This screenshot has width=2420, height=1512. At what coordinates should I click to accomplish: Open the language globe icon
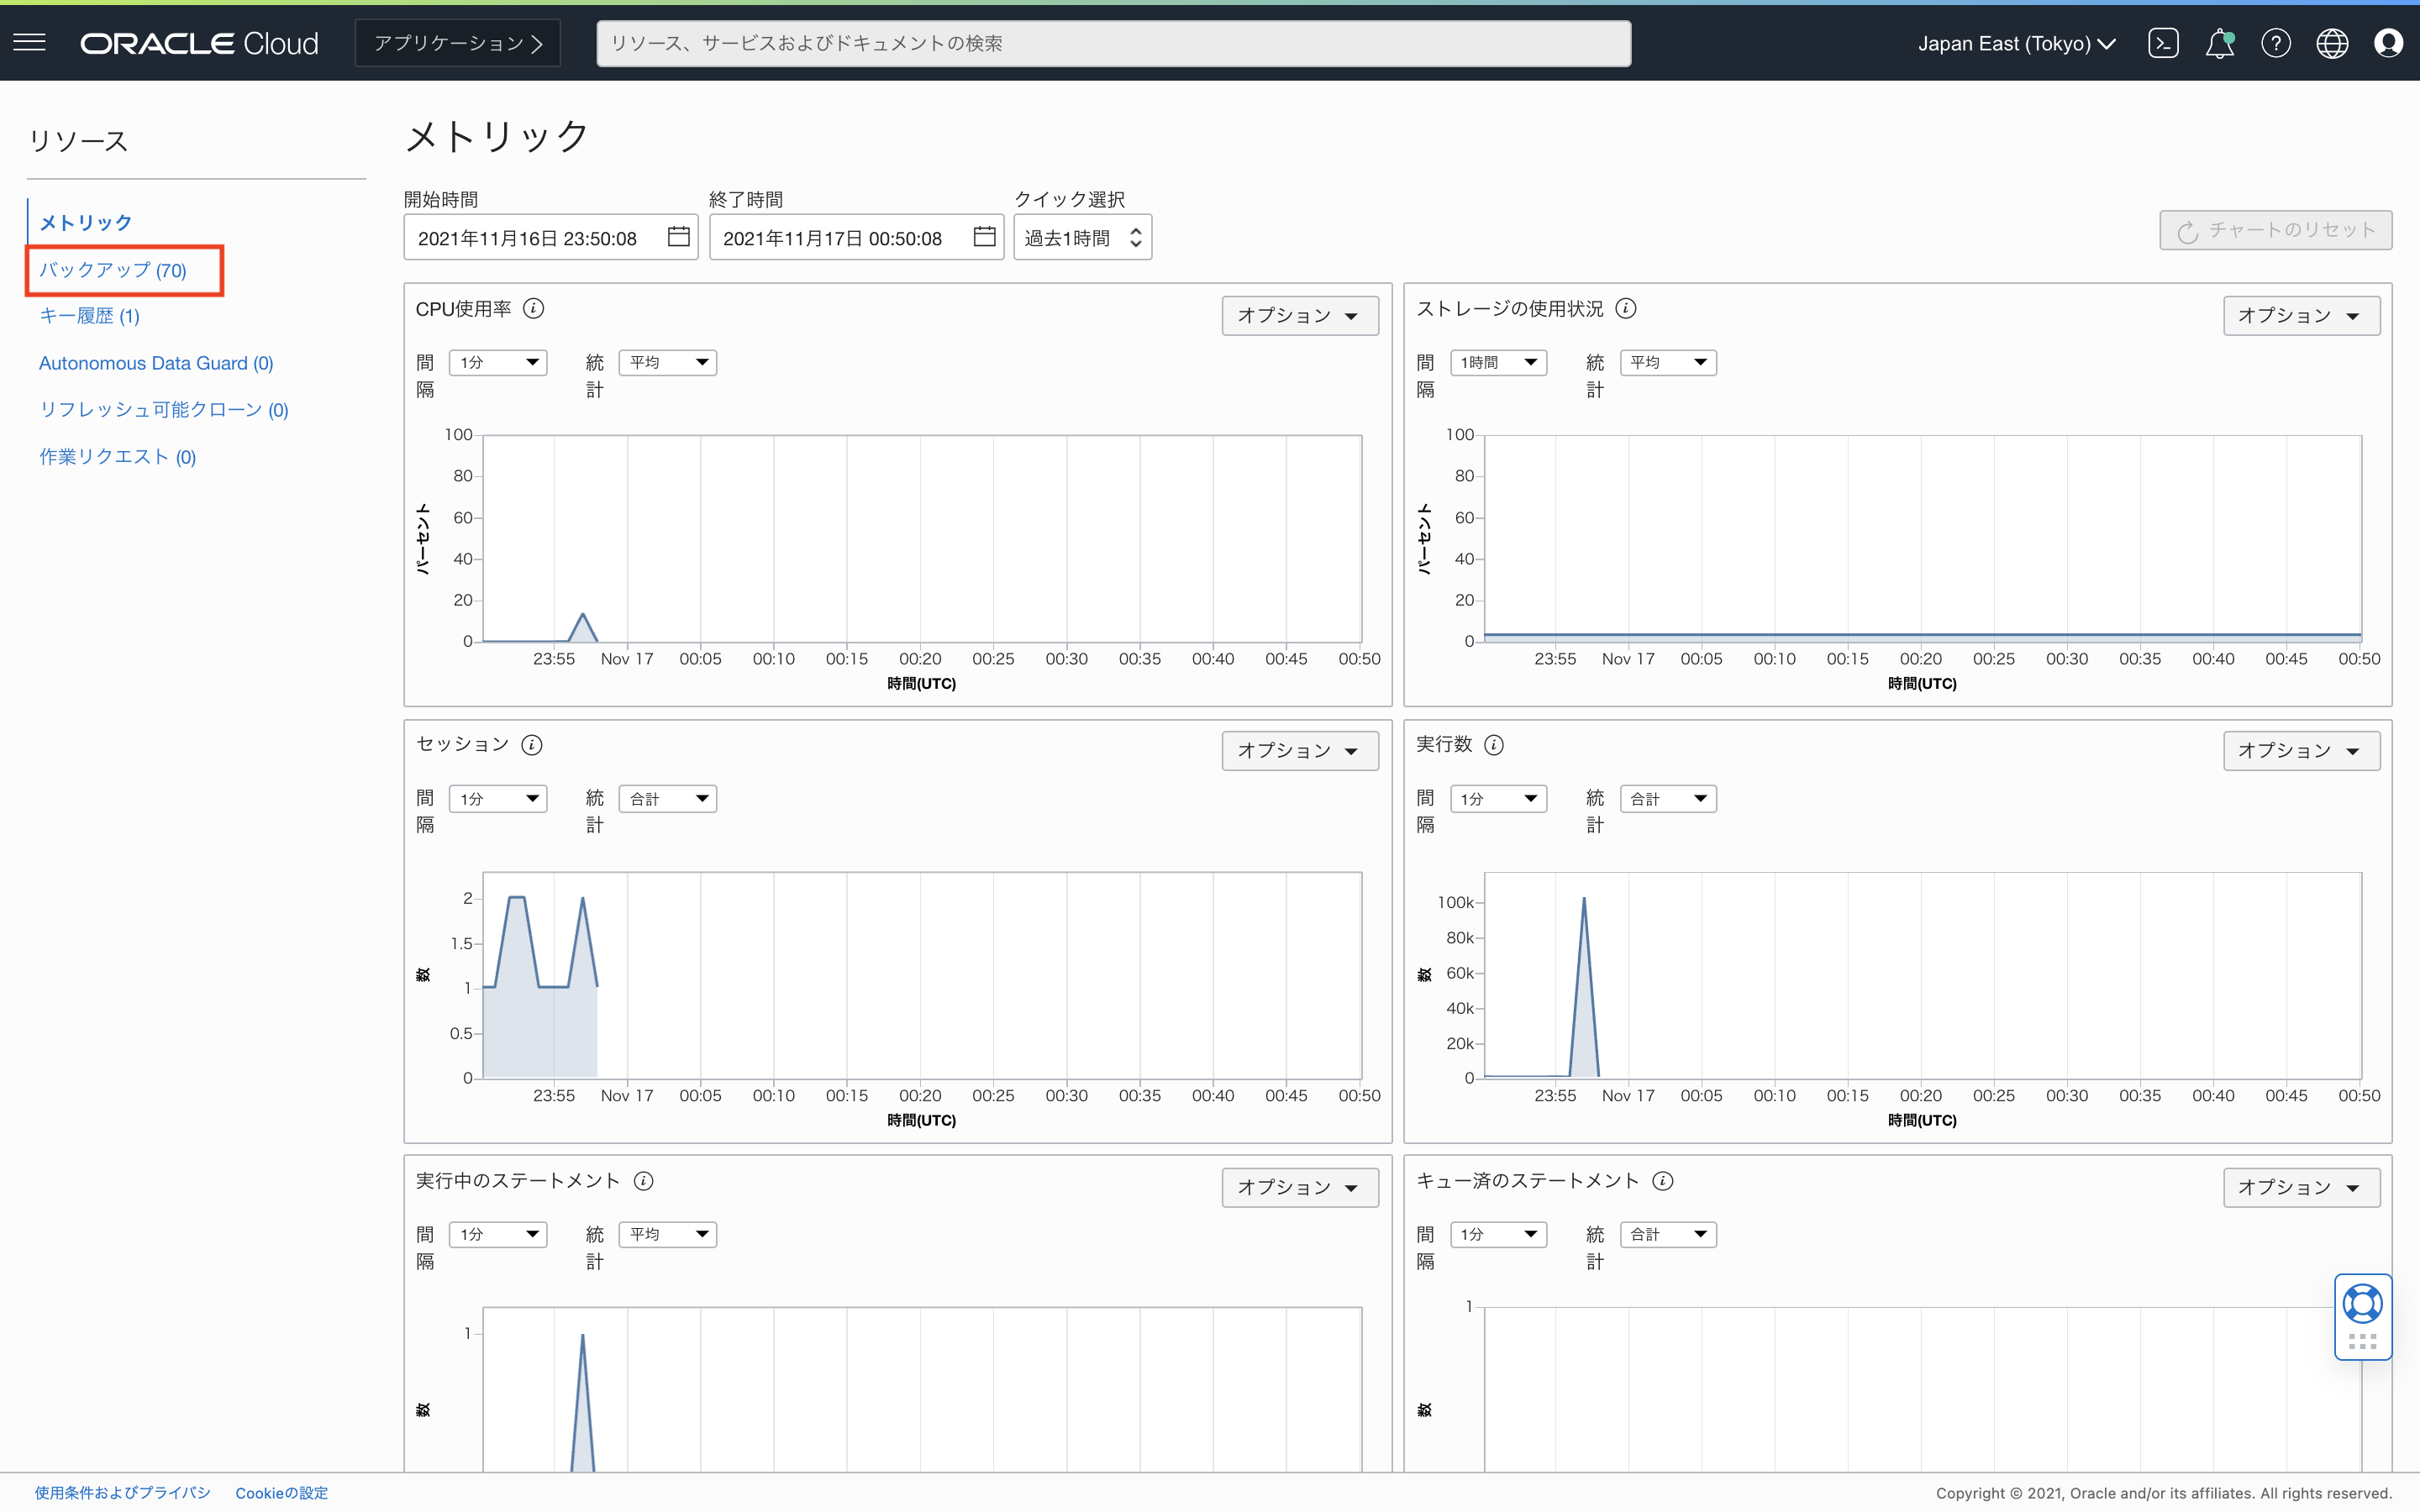(x=2332, y=43)
